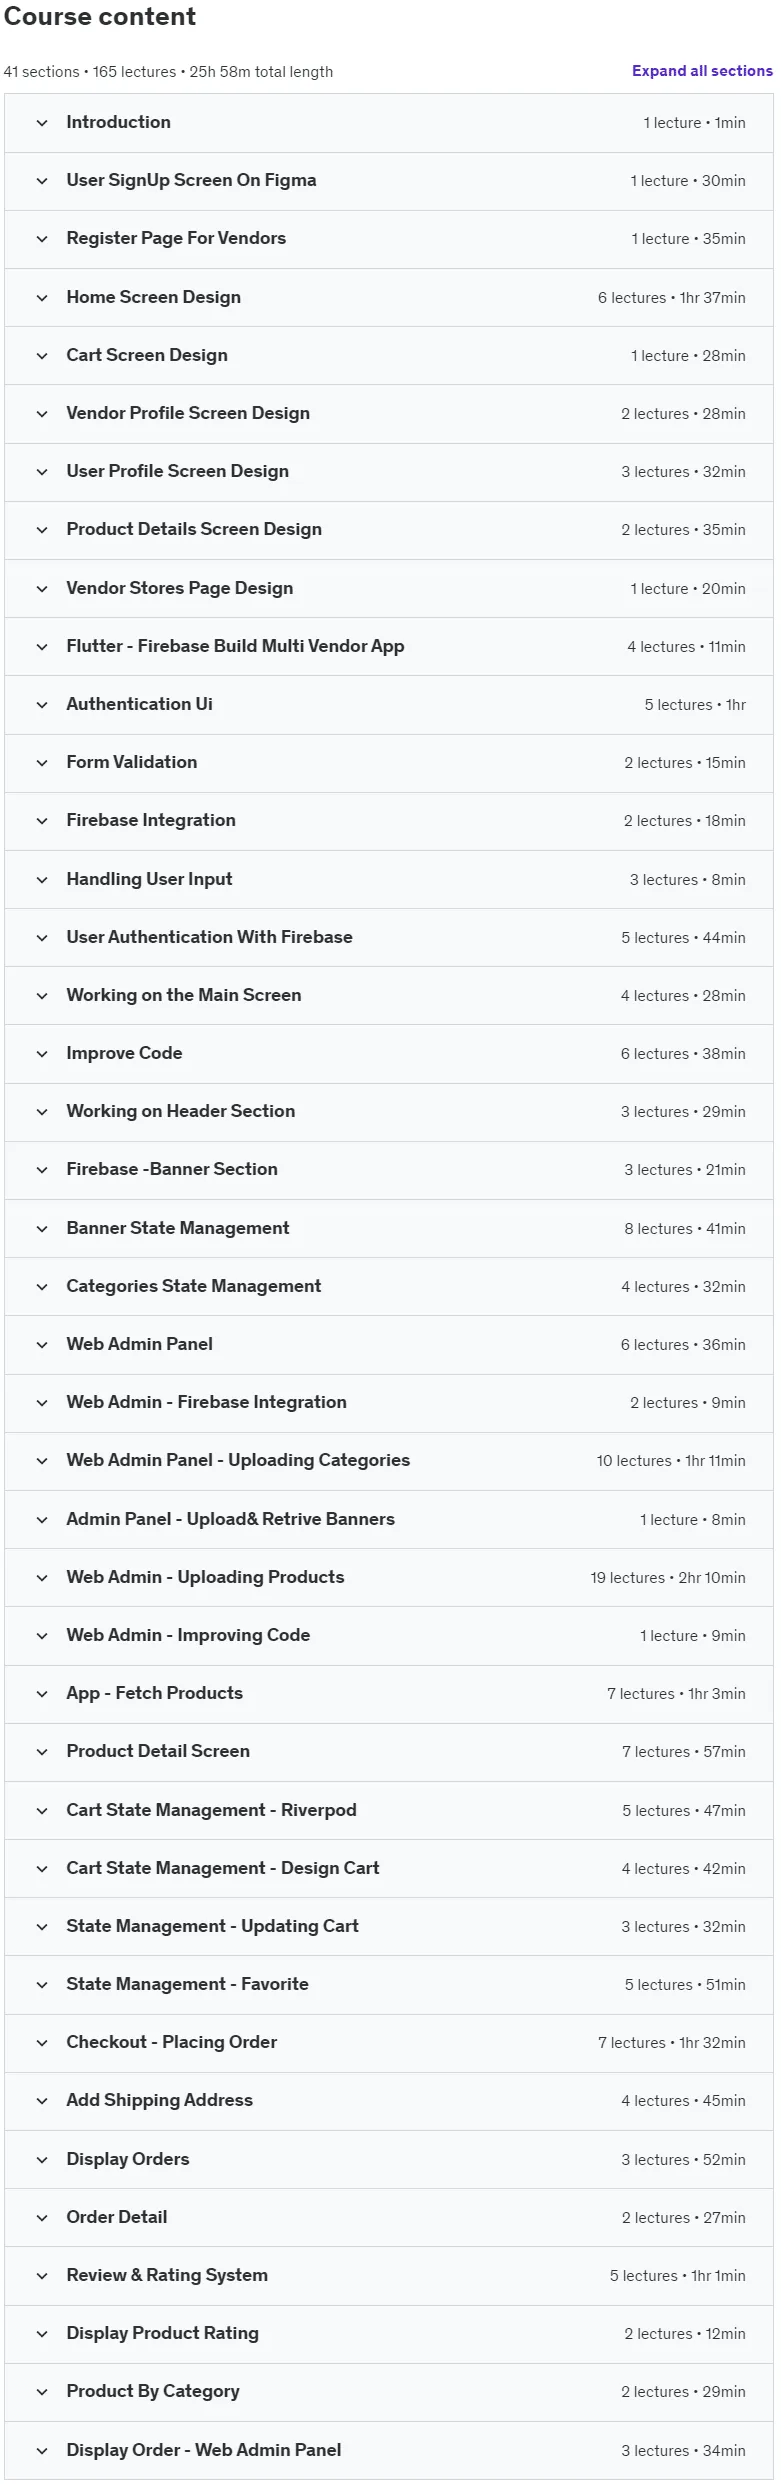Expand Web Admin - Uploading Products arrow
Image resolution: width=781 pixels, height=2484 pixels.
coord(42,1578)
